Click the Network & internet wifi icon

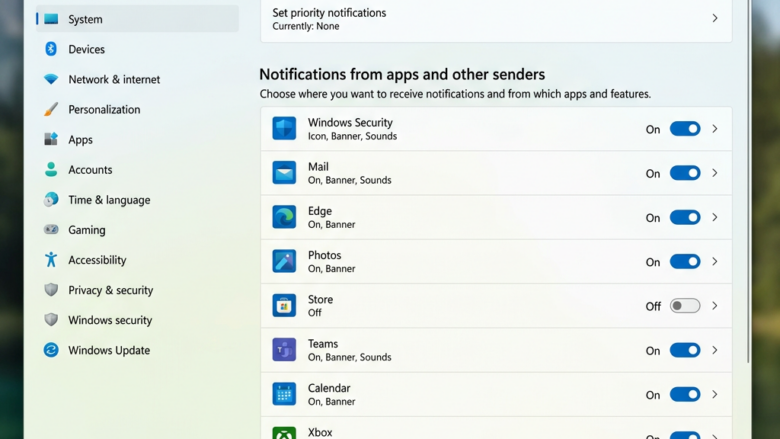pos(51,79)
